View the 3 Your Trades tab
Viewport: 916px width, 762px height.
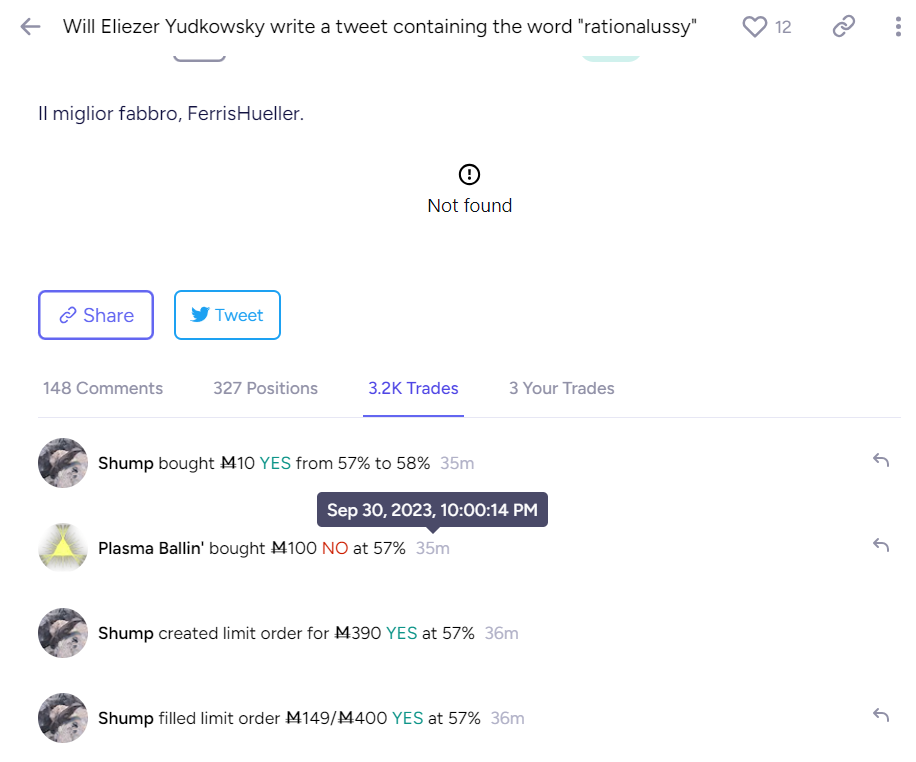coord(561,388)
